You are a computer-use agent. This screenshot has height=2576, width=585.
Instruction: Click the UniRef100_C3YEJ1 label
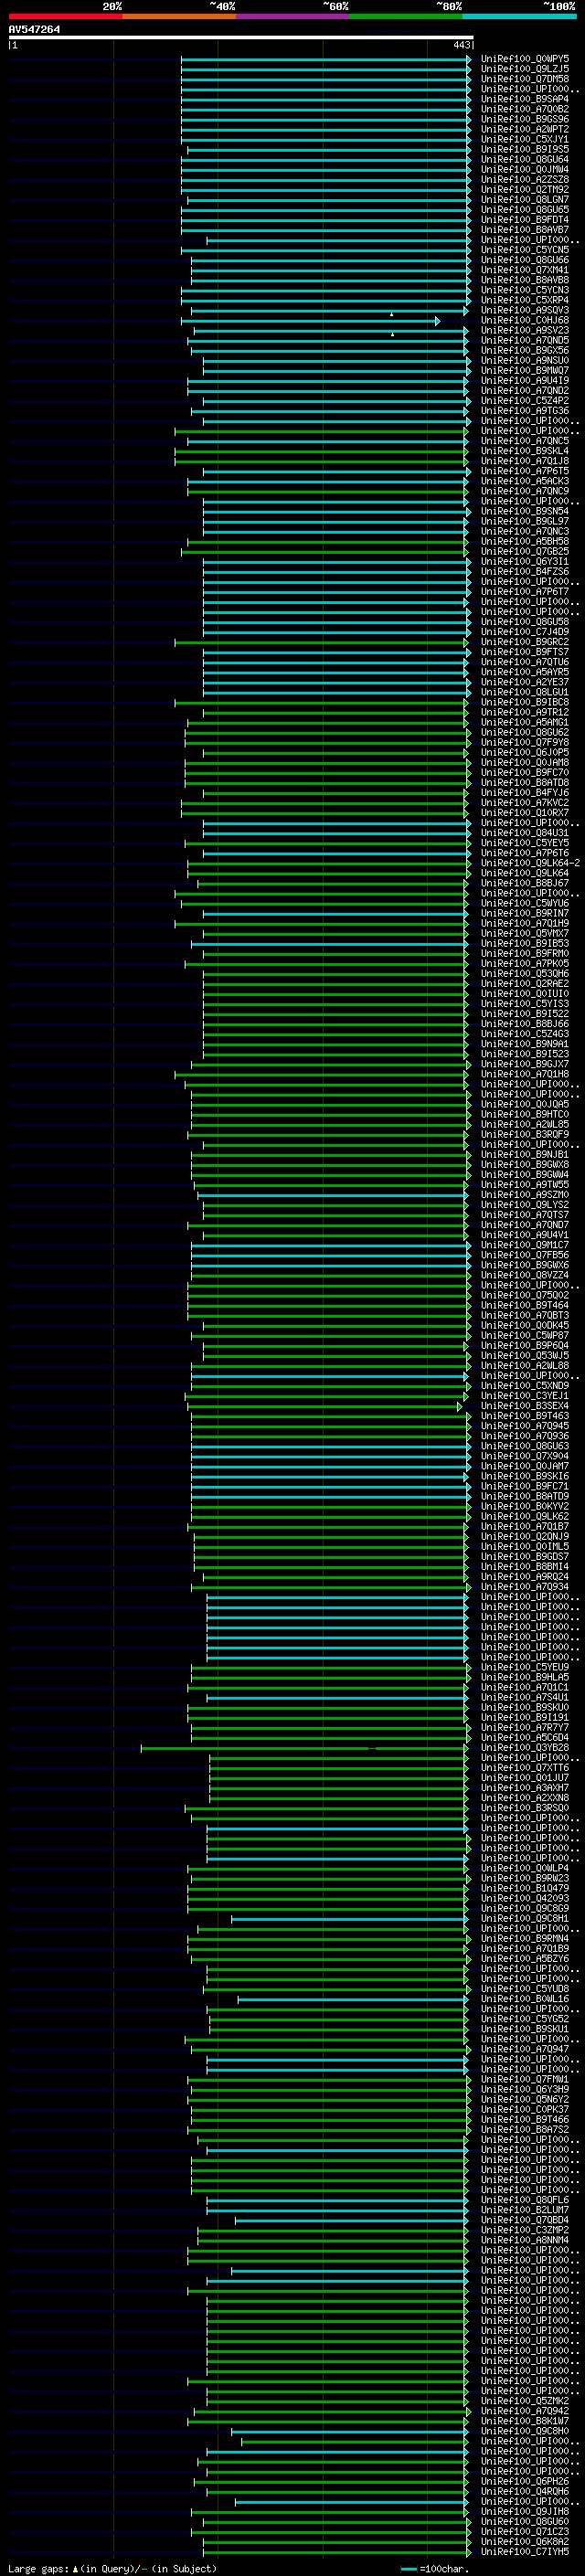coord(525,1396)
